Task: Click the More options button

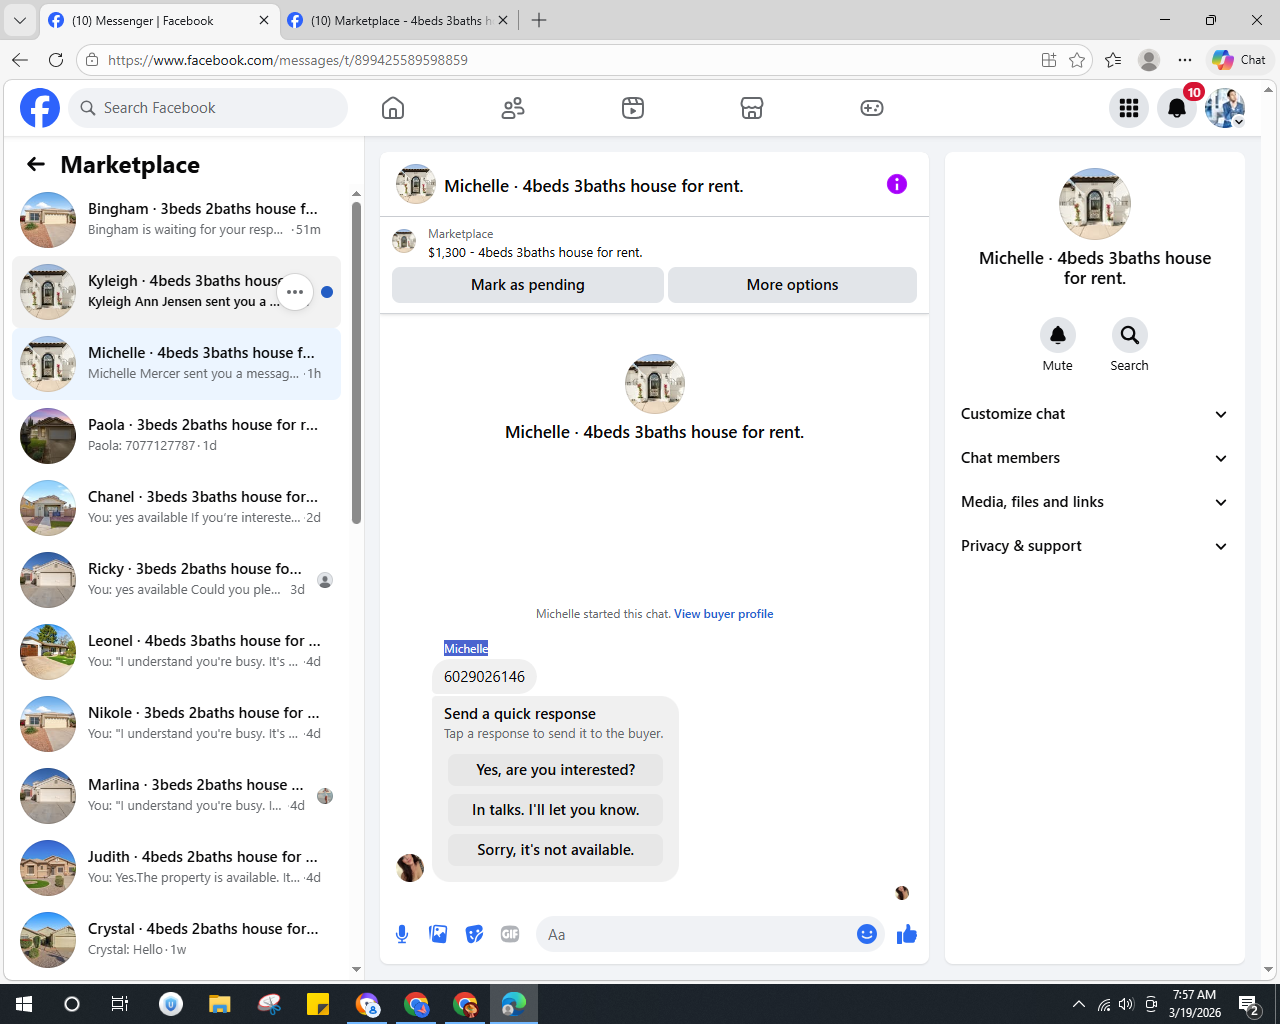Action: point(792,285)
